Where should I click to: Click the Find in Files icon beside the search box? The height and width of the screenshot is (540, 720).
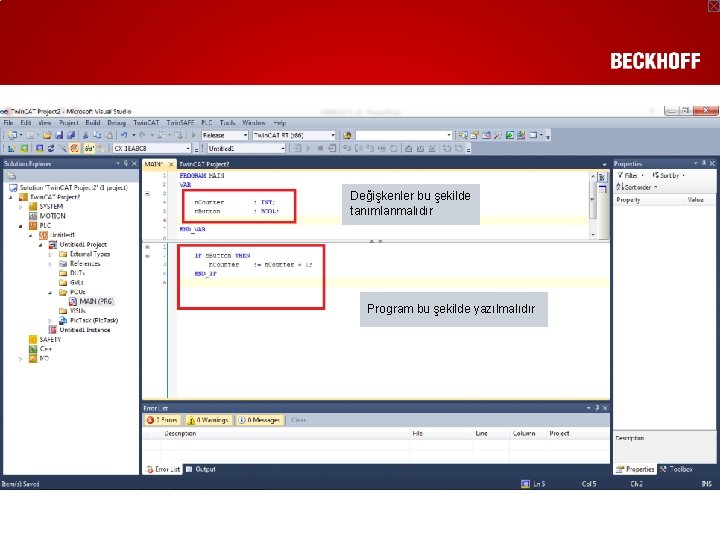[x=347, y=135]
